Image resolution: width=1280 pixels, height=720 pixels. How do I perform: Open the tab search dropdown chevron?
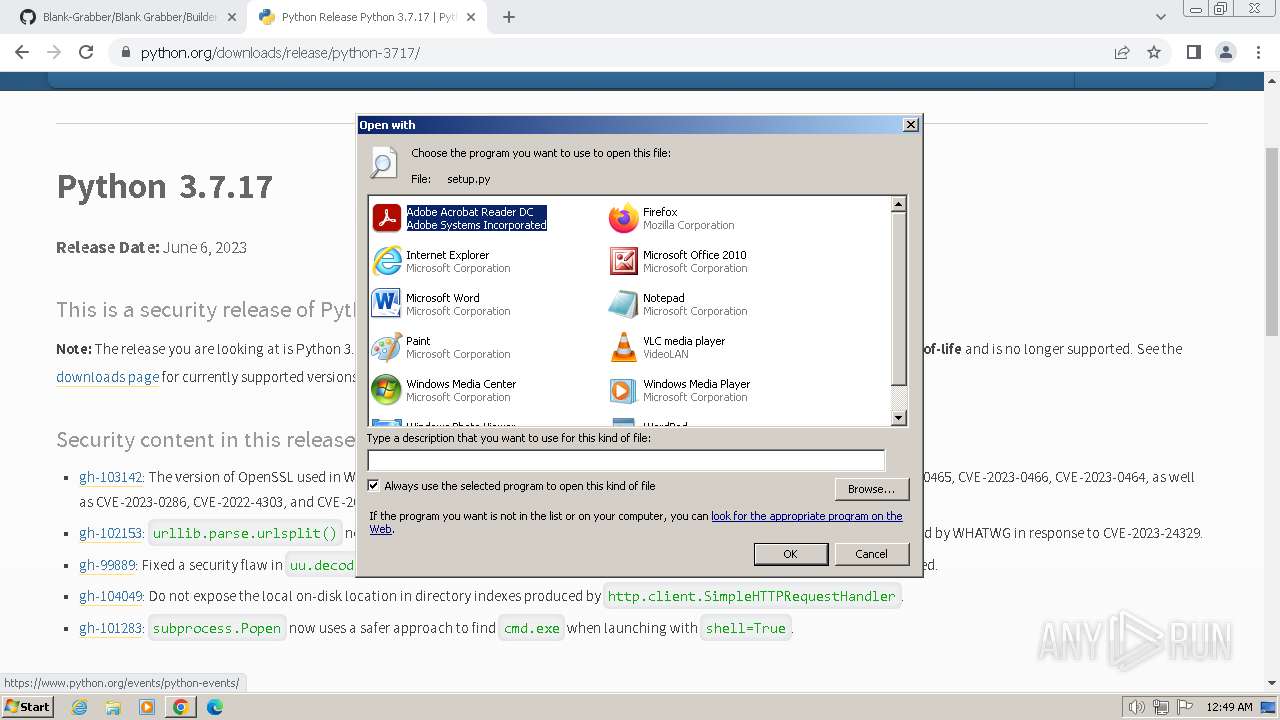(1160, 17)
